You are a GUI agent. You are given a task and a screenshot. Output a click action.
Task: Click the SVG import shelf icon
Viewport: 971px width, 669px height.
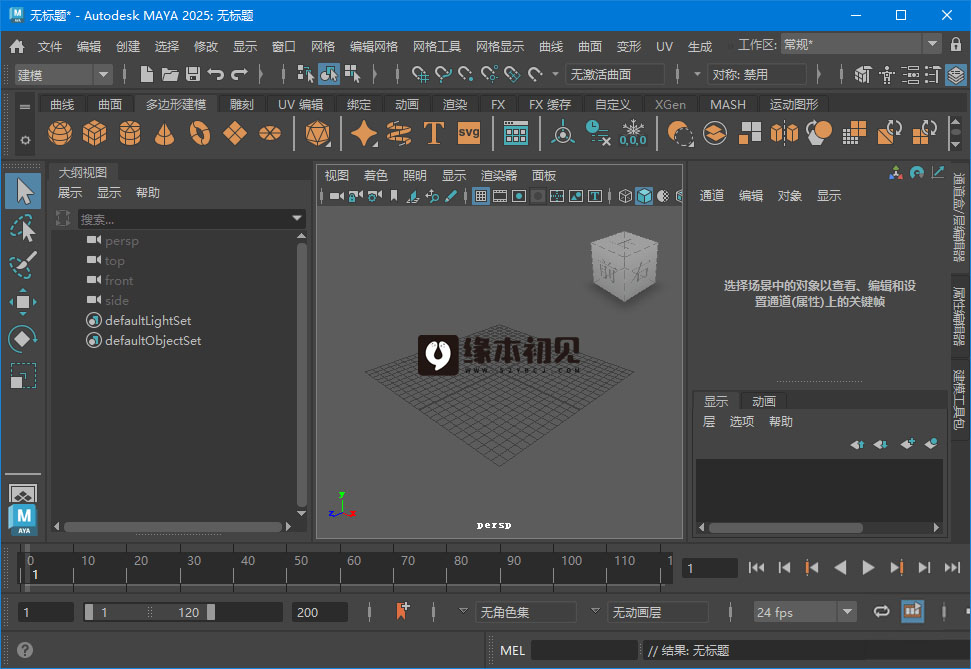point(469,133)
